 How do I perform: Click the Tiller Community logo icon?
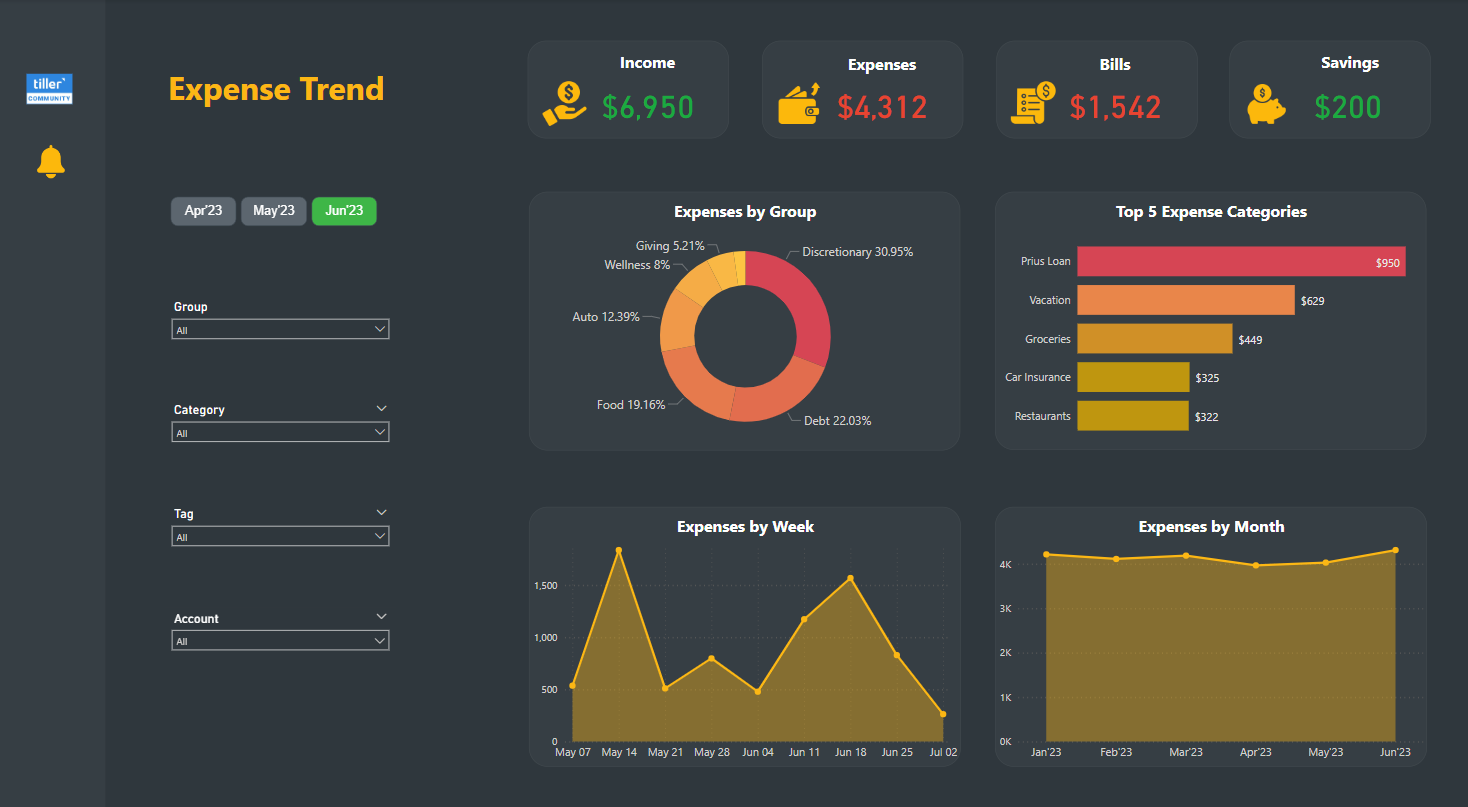click(50, 89)
